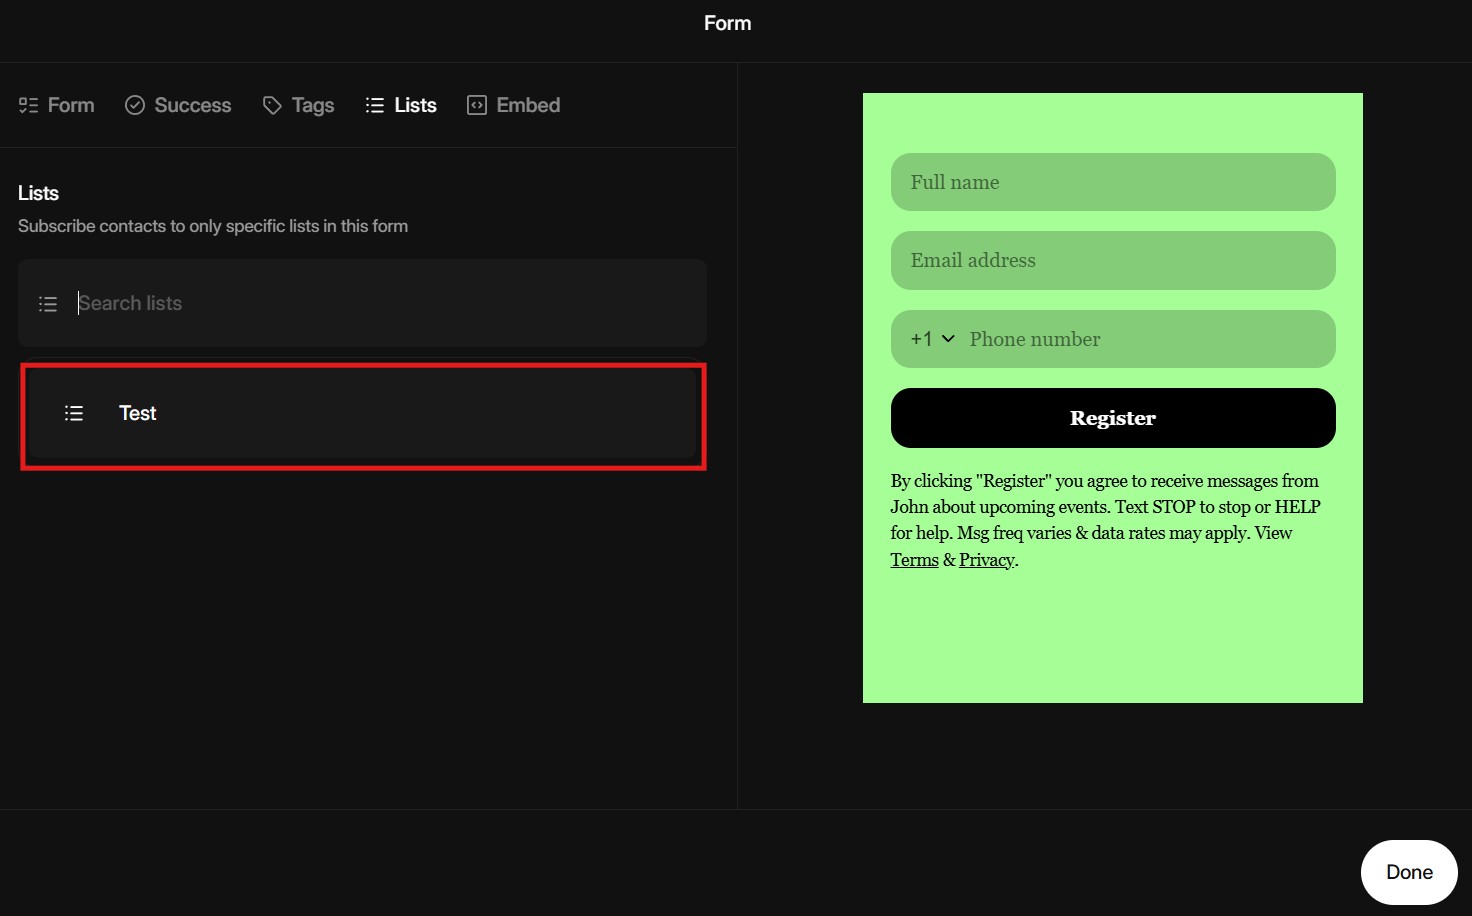Screen dimensions: 1472x916
Task: Click the Form tab's checklist icon
Action: pyautogui.click(x=28, y=105)
